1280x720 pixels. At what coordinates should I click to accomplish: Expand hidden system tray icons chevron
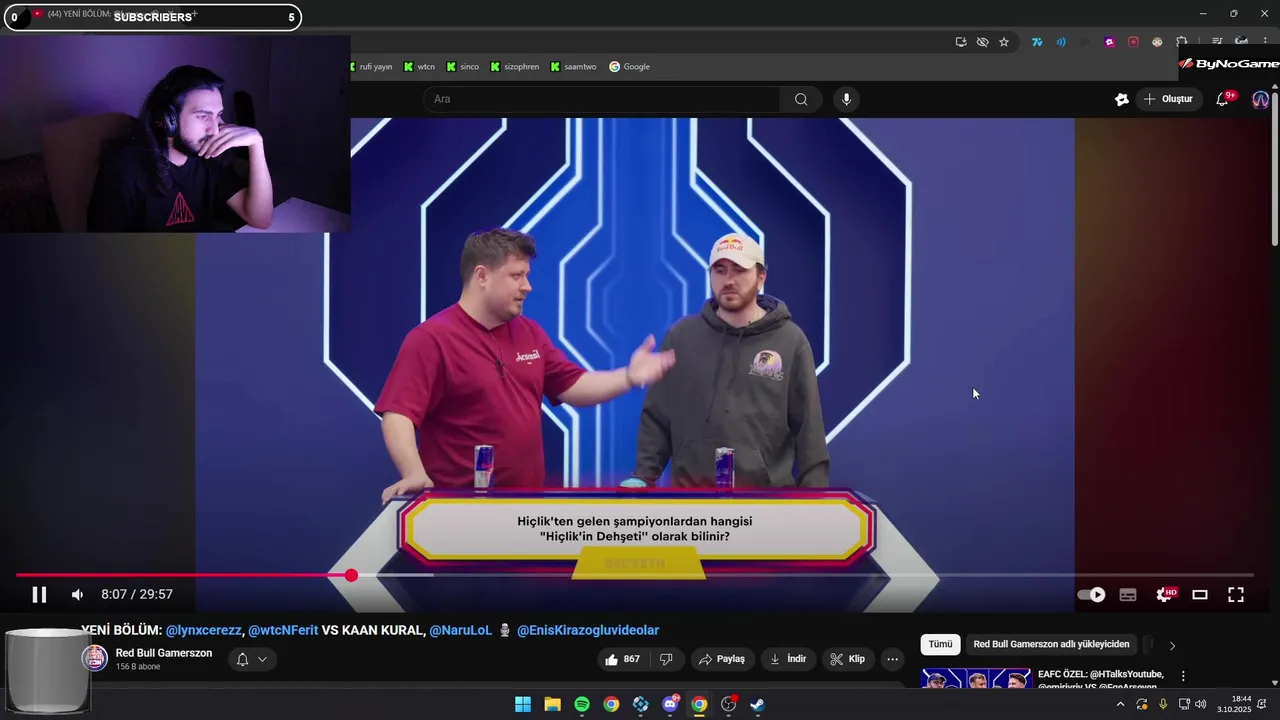[x=1120, y=705]
